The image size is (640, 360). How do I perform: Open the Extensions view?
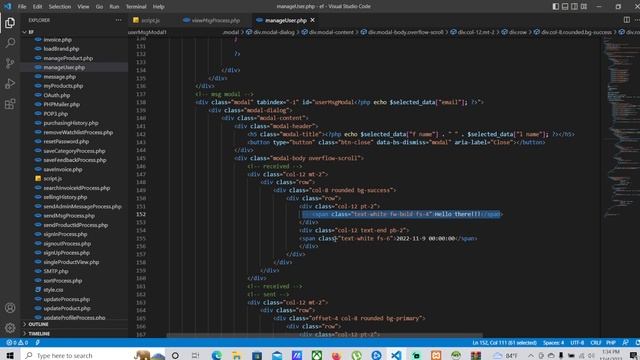(x=10, y=104)
